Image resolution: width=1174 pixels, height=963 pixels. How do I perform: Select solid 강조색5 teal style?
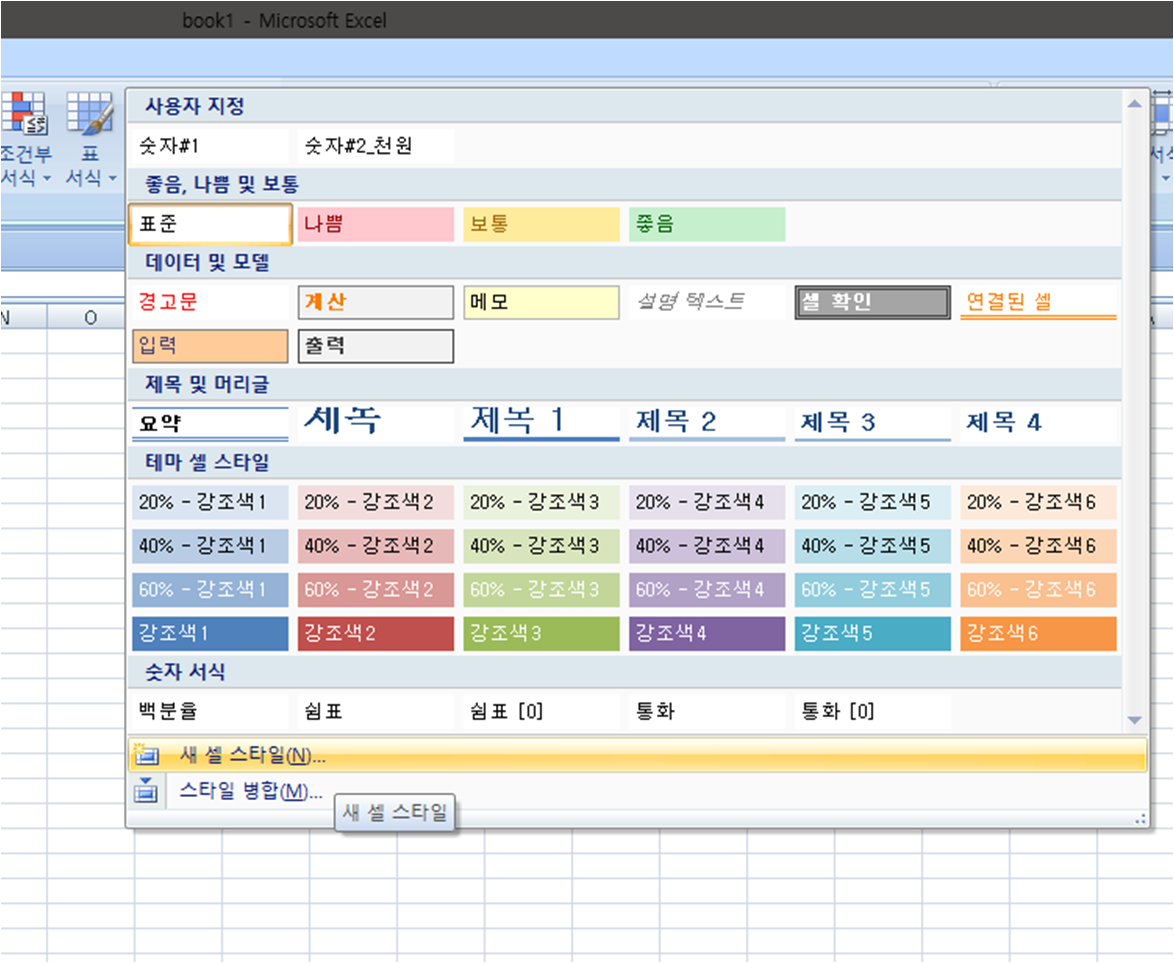point(872,634)
